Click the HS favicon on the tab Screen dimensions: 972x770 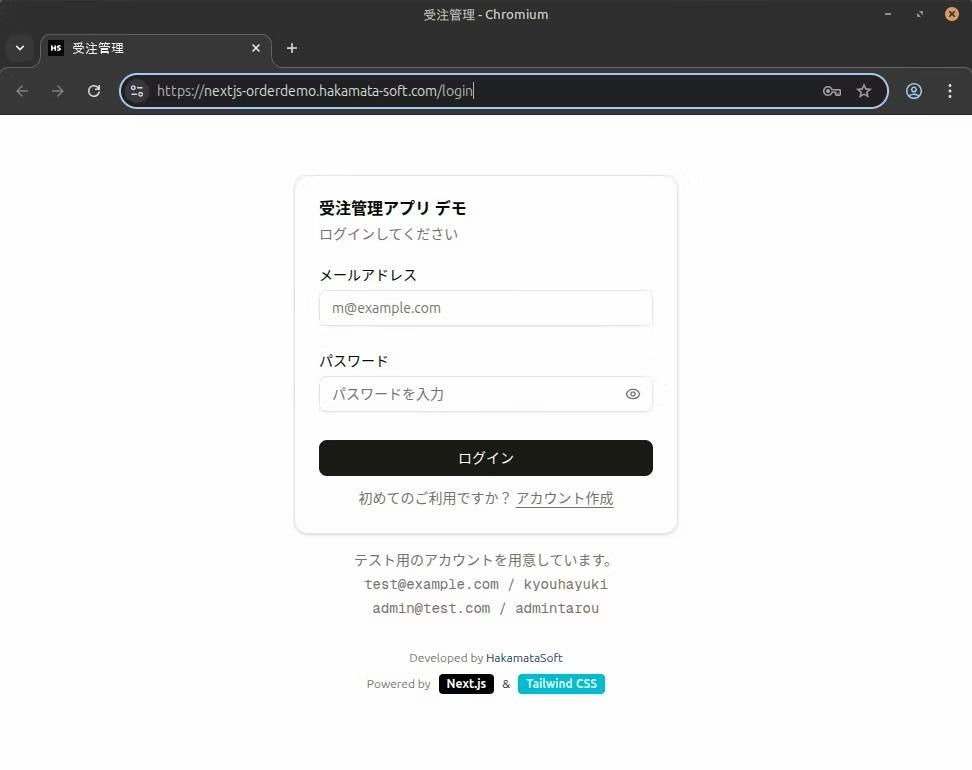[55, 48]
